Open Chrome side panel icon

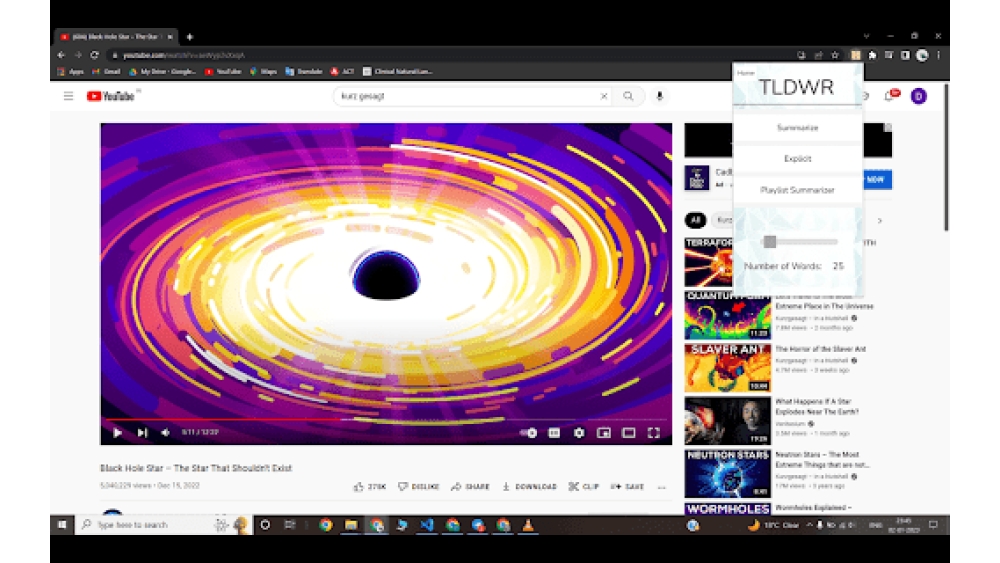[905, 55]
